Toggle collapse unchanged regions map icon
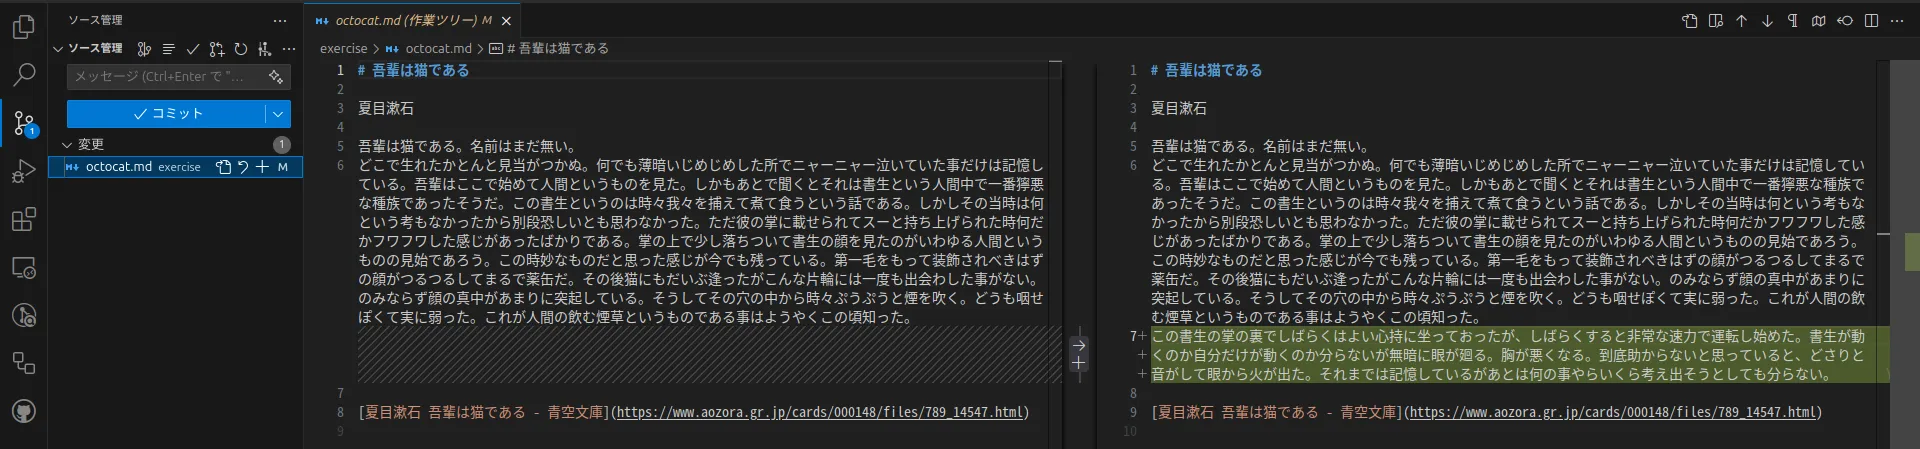Screen dimensions: 1920x449 pyautogui.click(x=1818, y=20)
